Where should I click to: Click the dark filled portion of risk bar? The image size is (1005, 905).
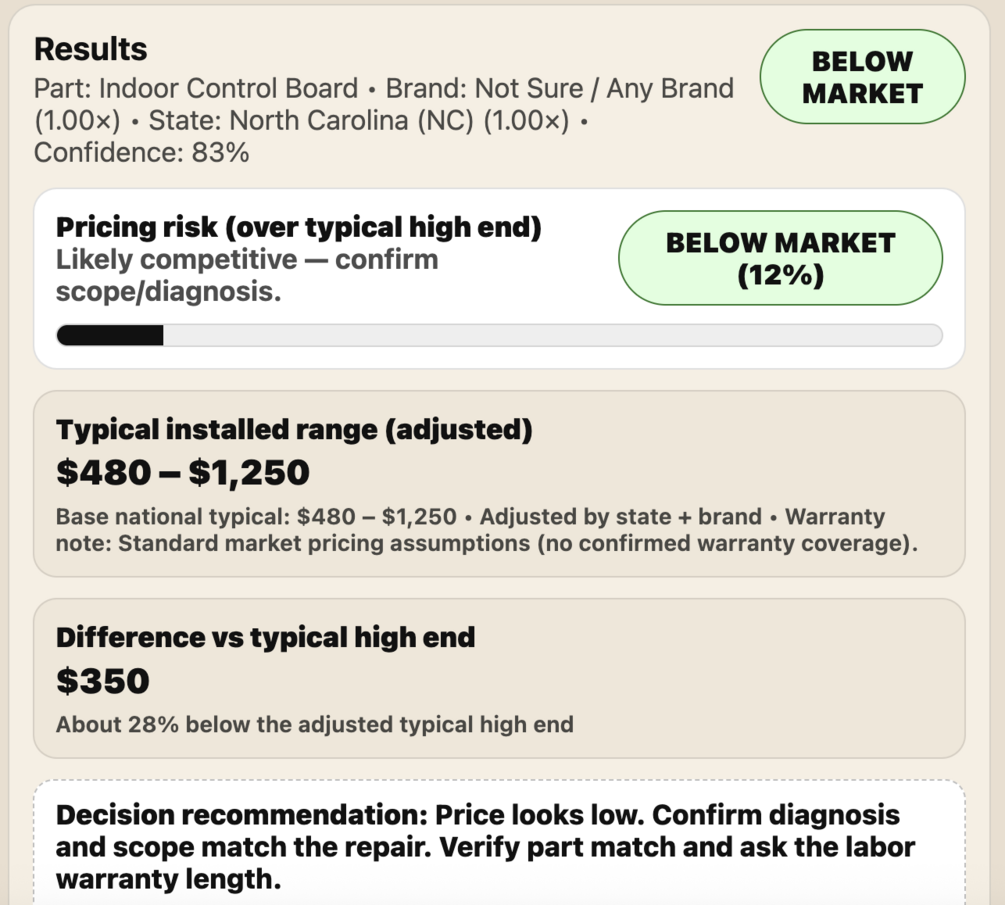(110, 335)
